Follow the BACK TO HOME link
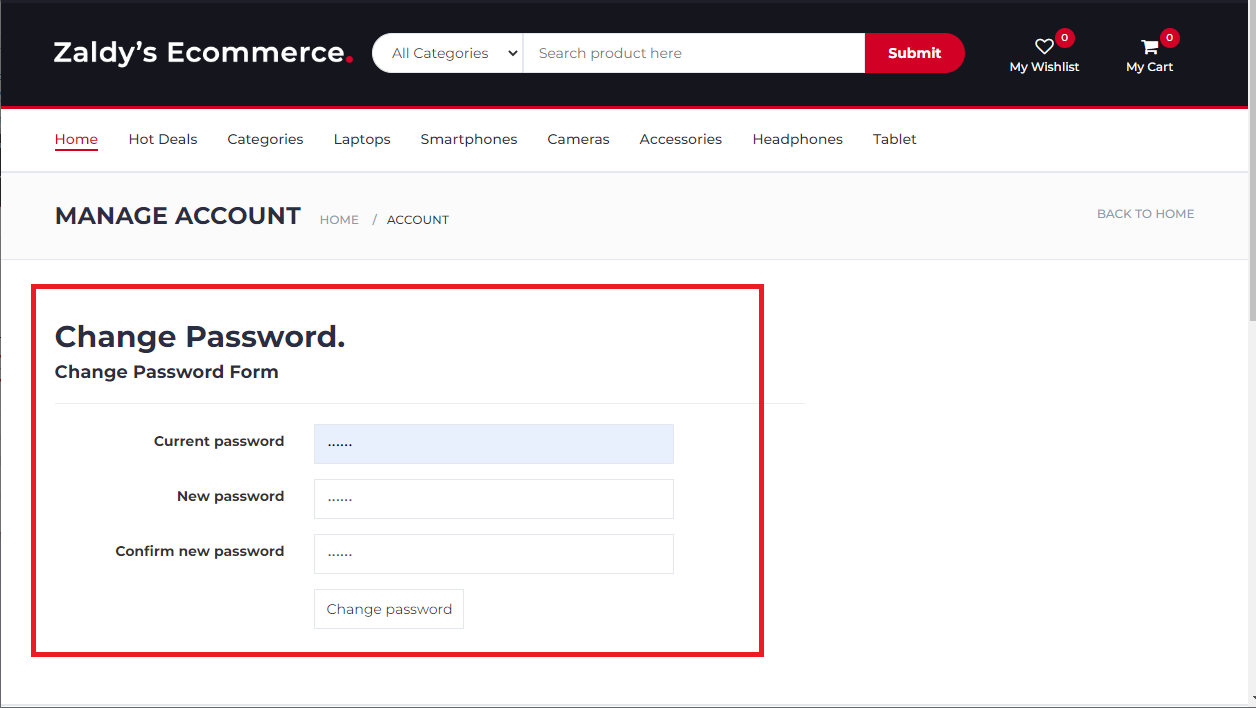The height and width of the screenshot is (708, 1256). tap(1145, 213)
